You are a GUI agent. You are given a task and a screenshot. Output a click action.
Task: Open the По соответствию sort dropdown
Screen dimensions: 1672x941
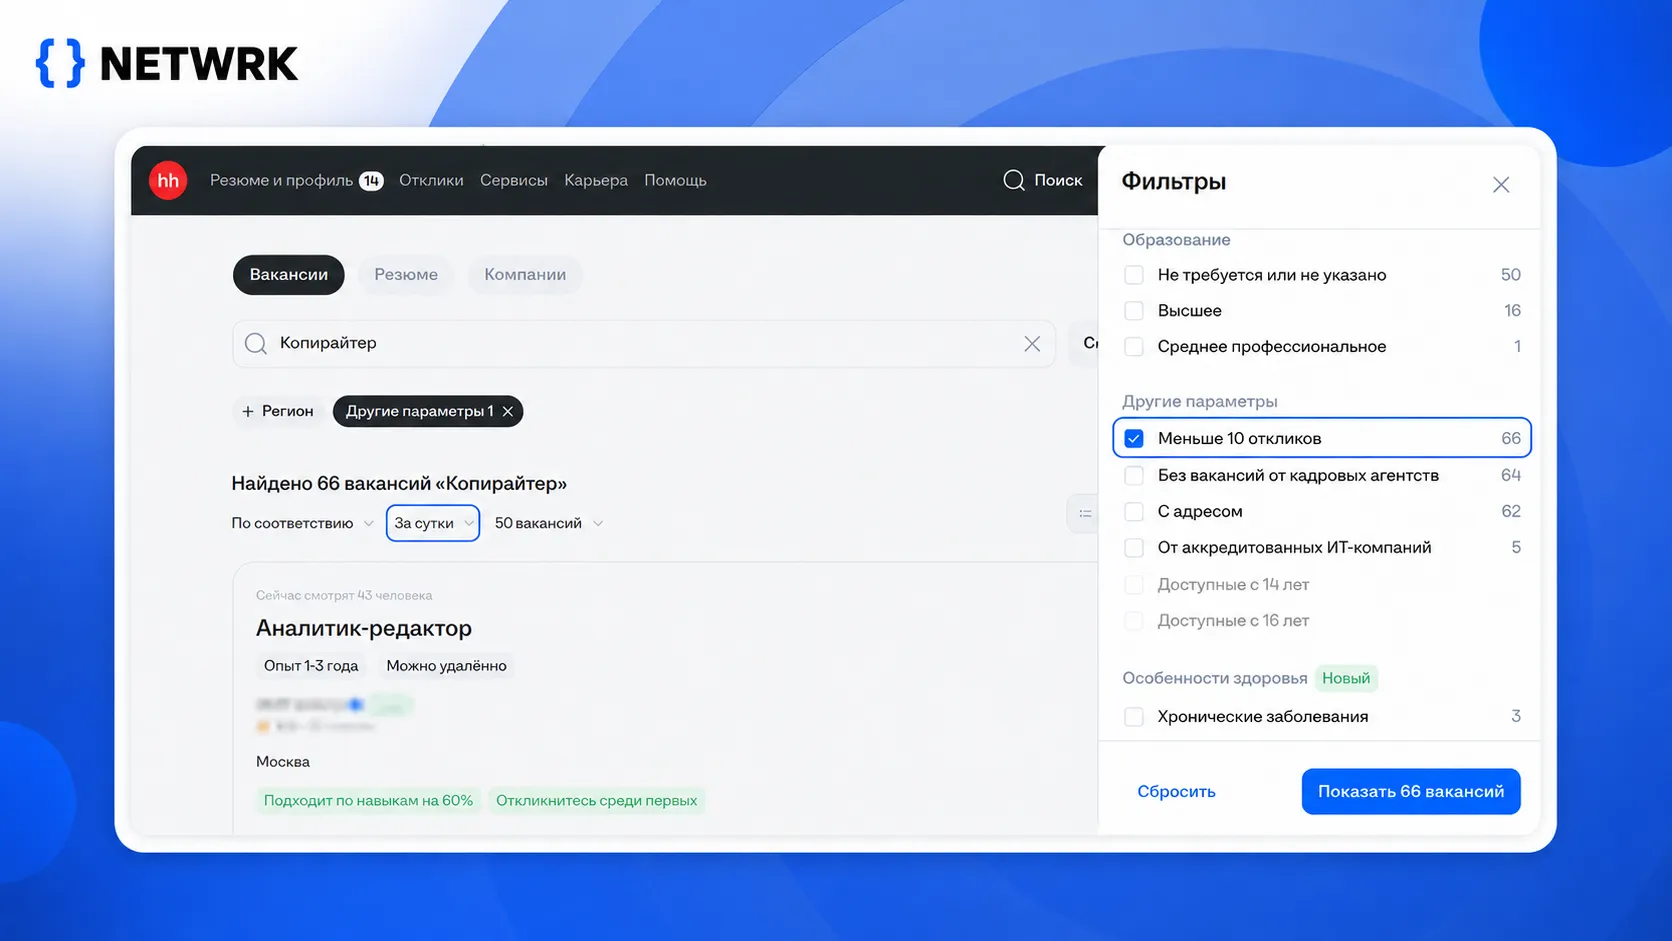point(303,523)
